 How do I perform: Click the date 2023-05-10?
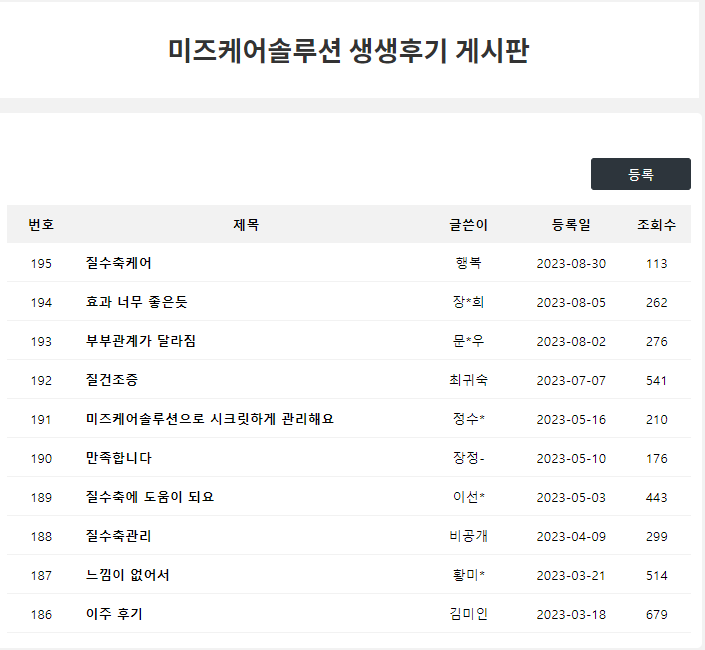click(571, 459)
